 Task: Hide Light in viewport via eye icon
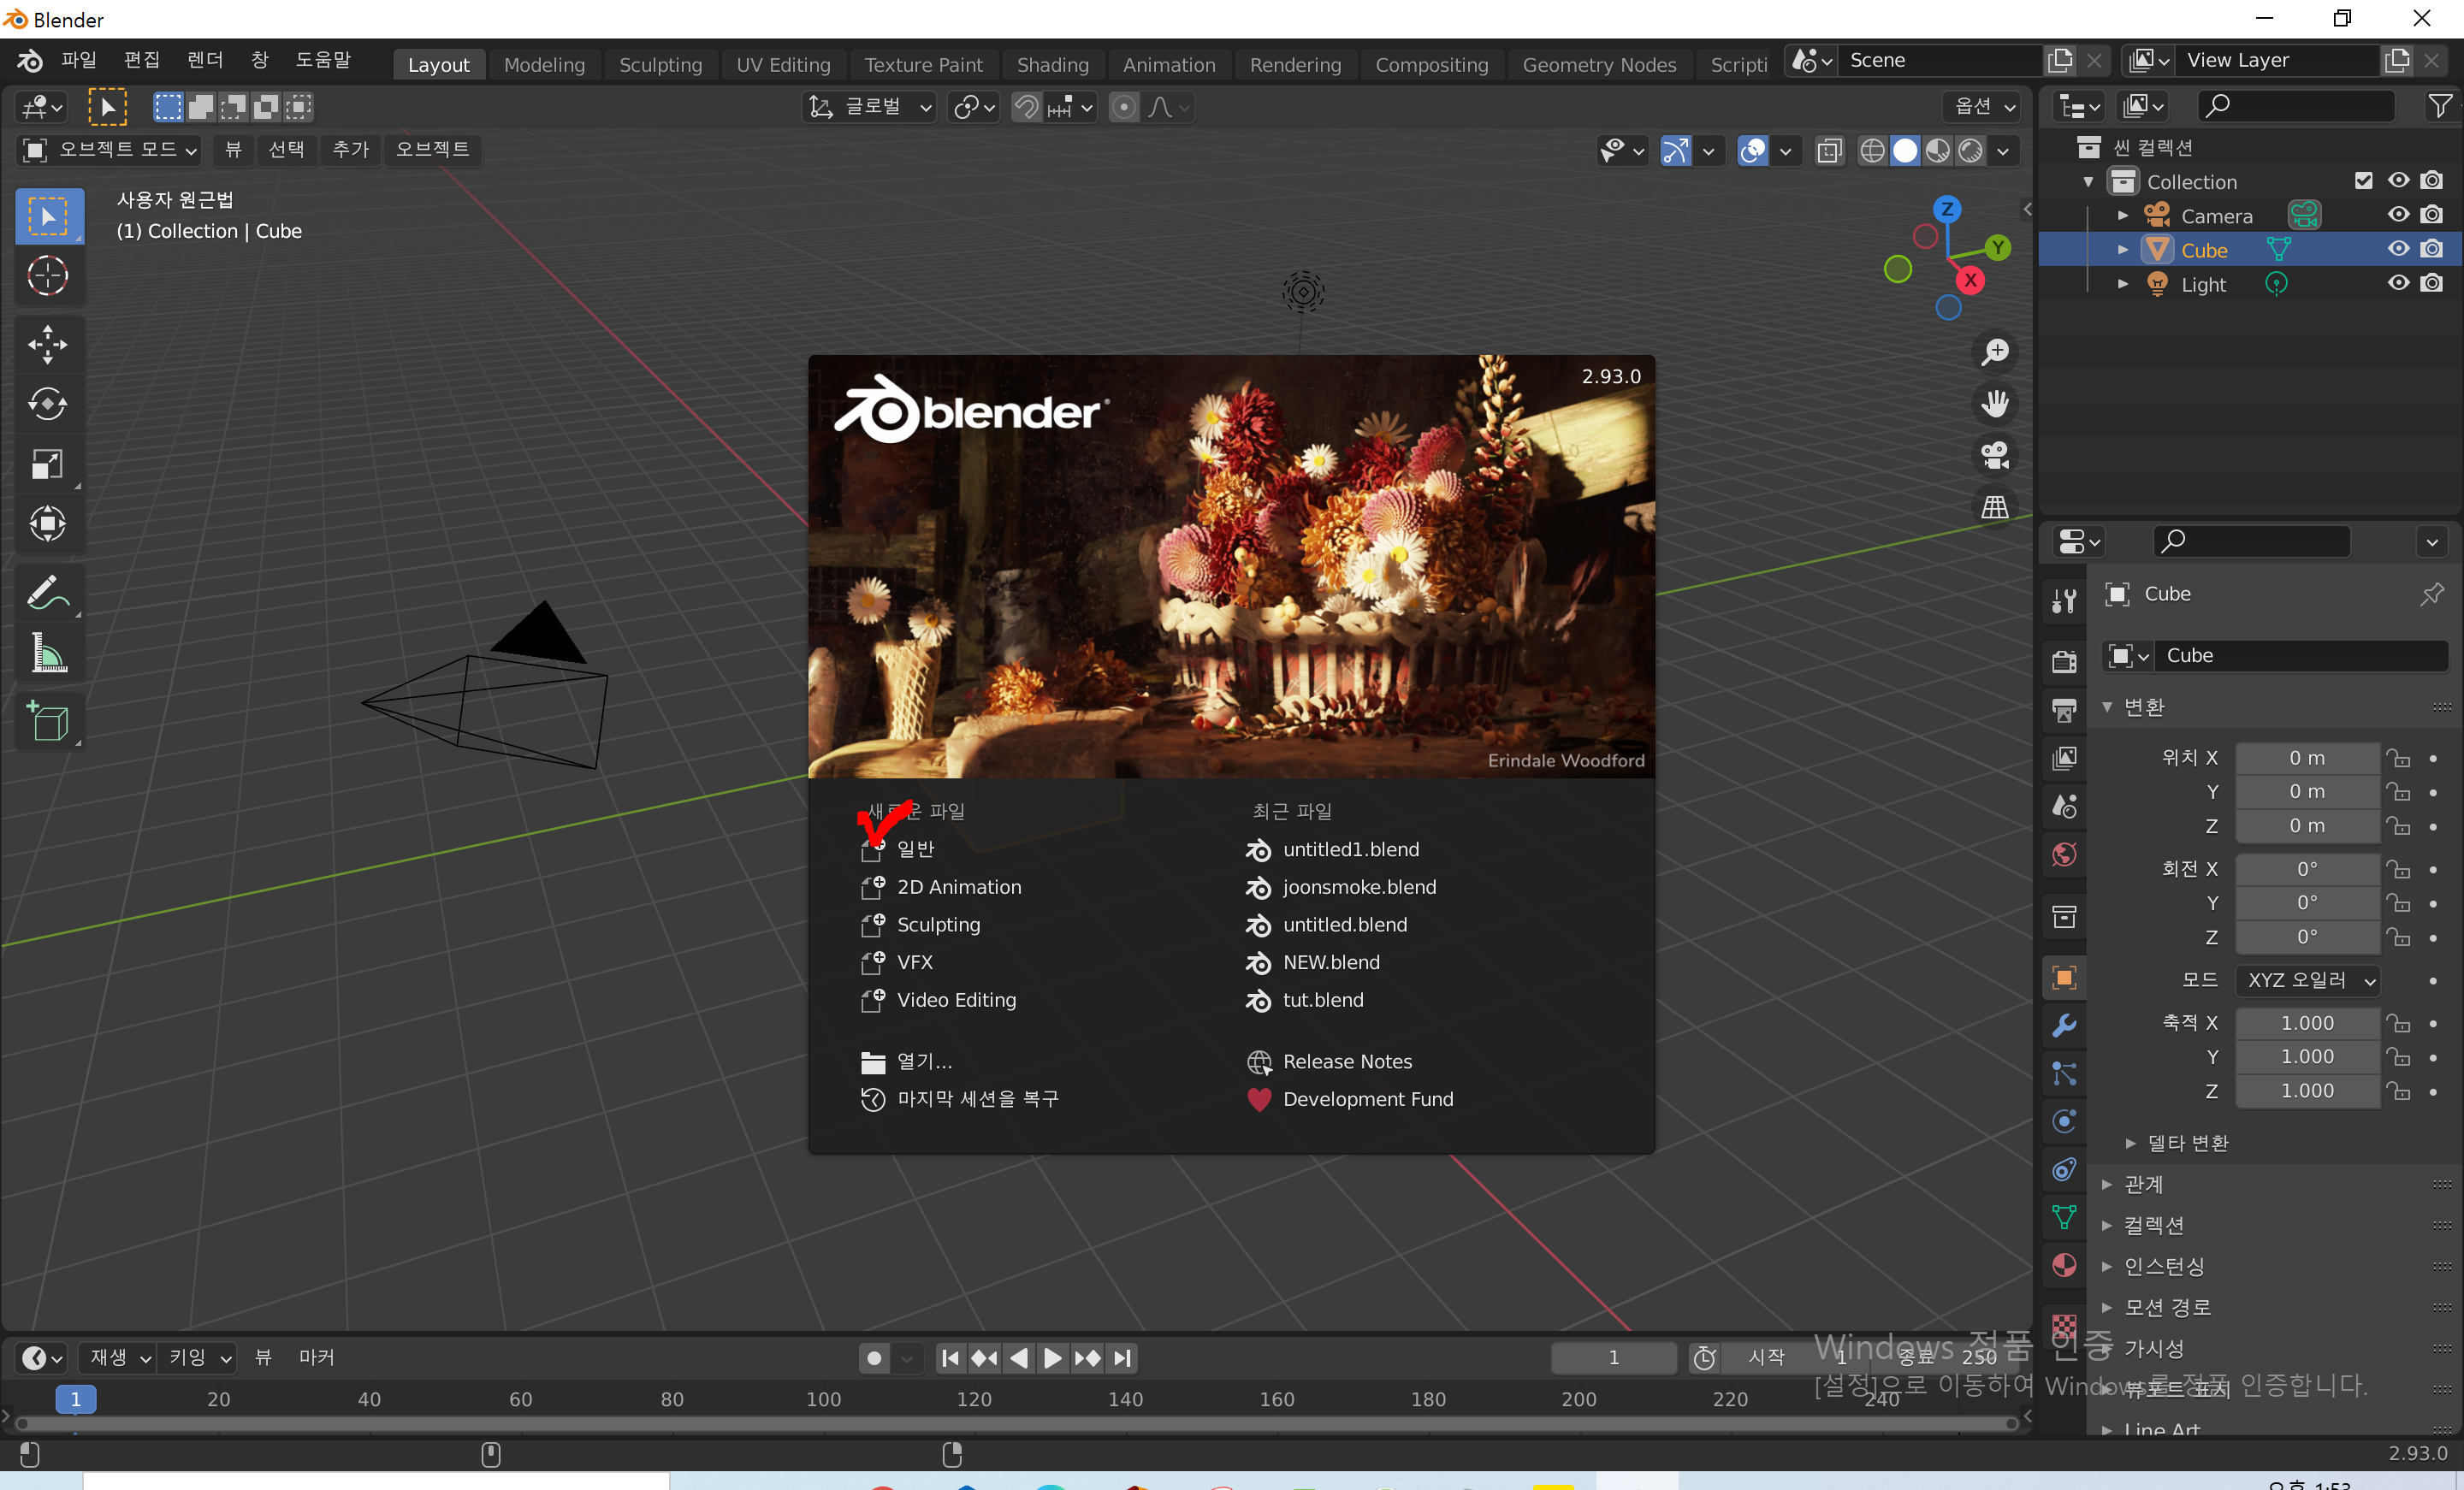pyautogui.click(x=2398, y=283)
